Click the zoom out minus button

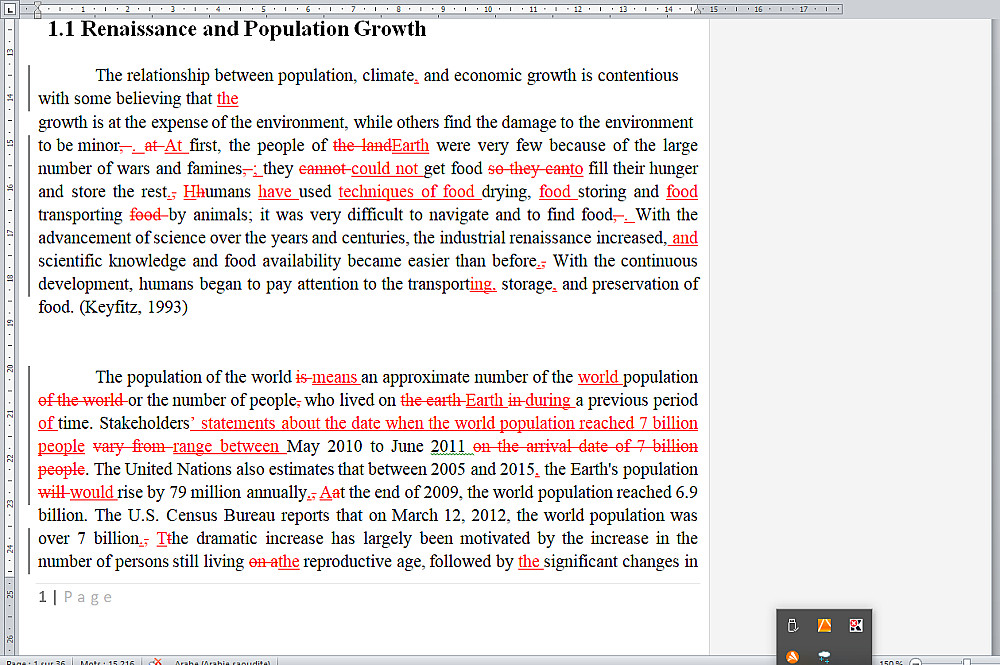pos(916,662)
